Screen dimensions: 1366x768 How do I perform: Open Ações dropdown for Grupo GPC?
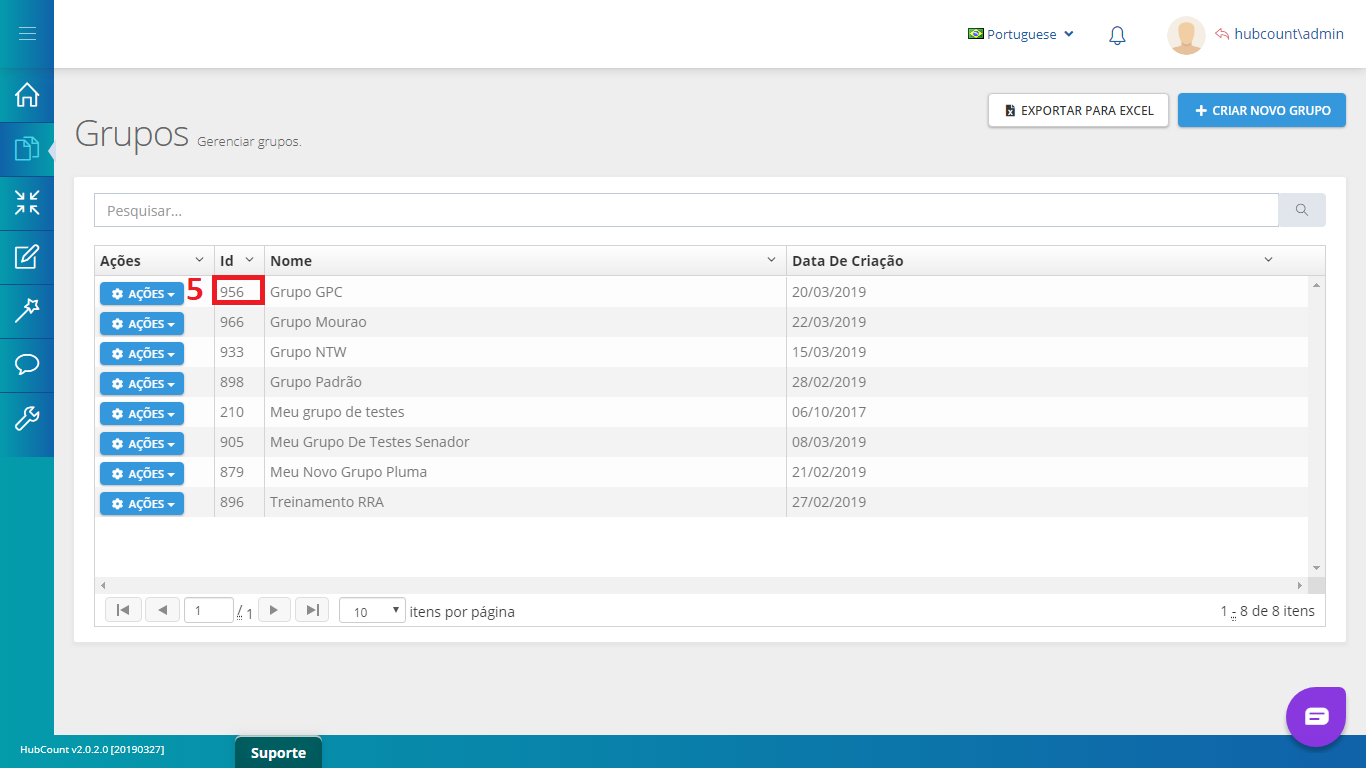[x=142, y=294]
